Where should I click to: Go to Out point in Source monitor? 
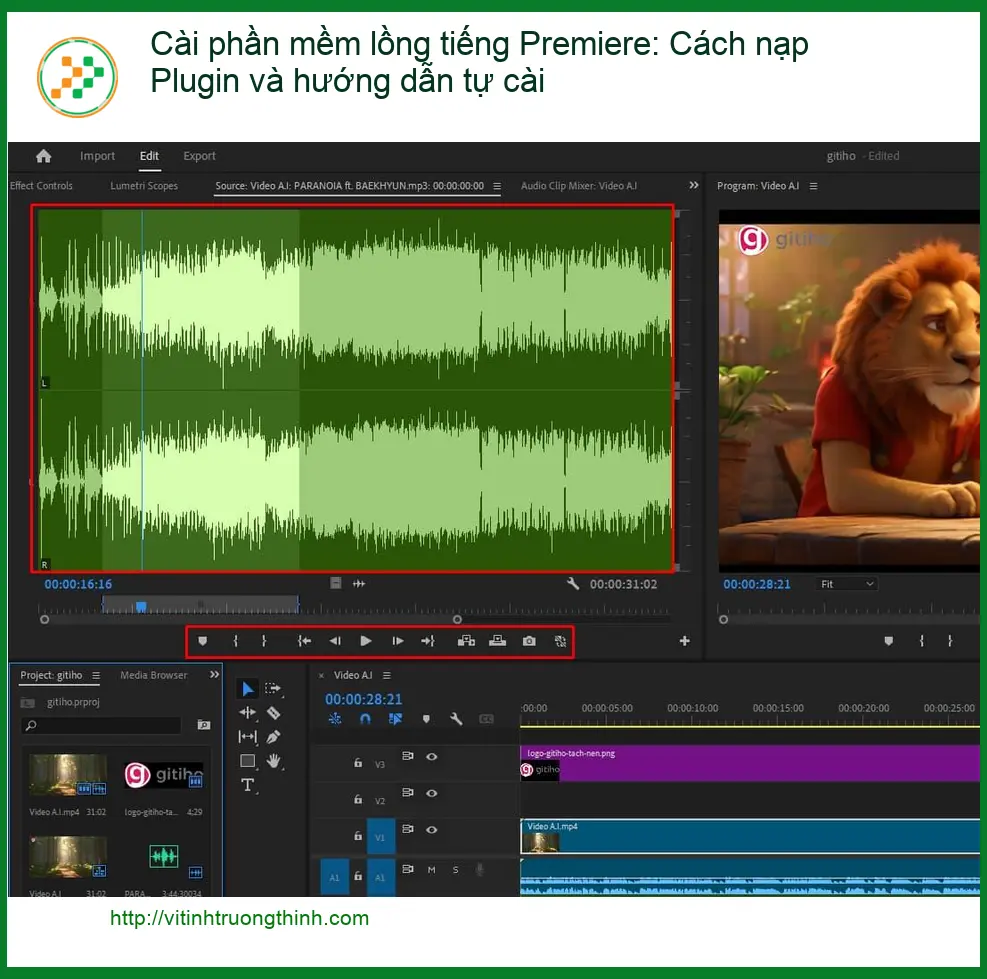click(428, 641)
